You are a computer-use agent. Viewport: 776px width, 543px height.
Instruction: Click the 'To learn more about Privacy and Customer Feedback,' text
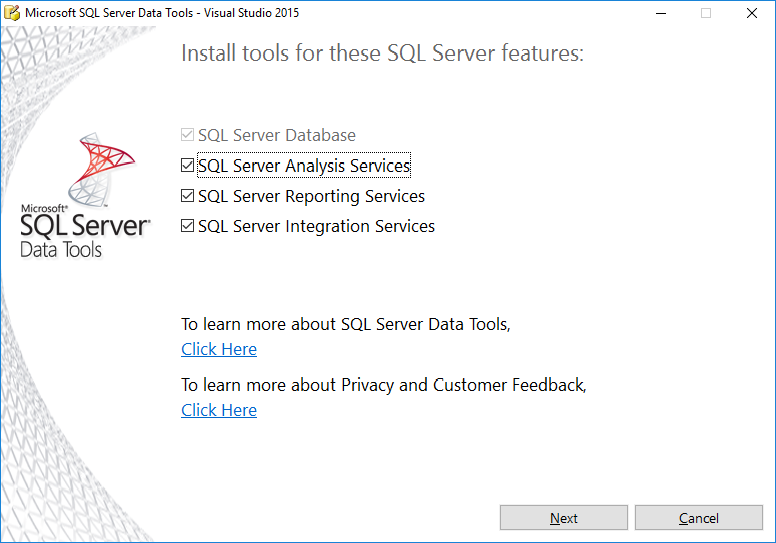pos(384,385)
